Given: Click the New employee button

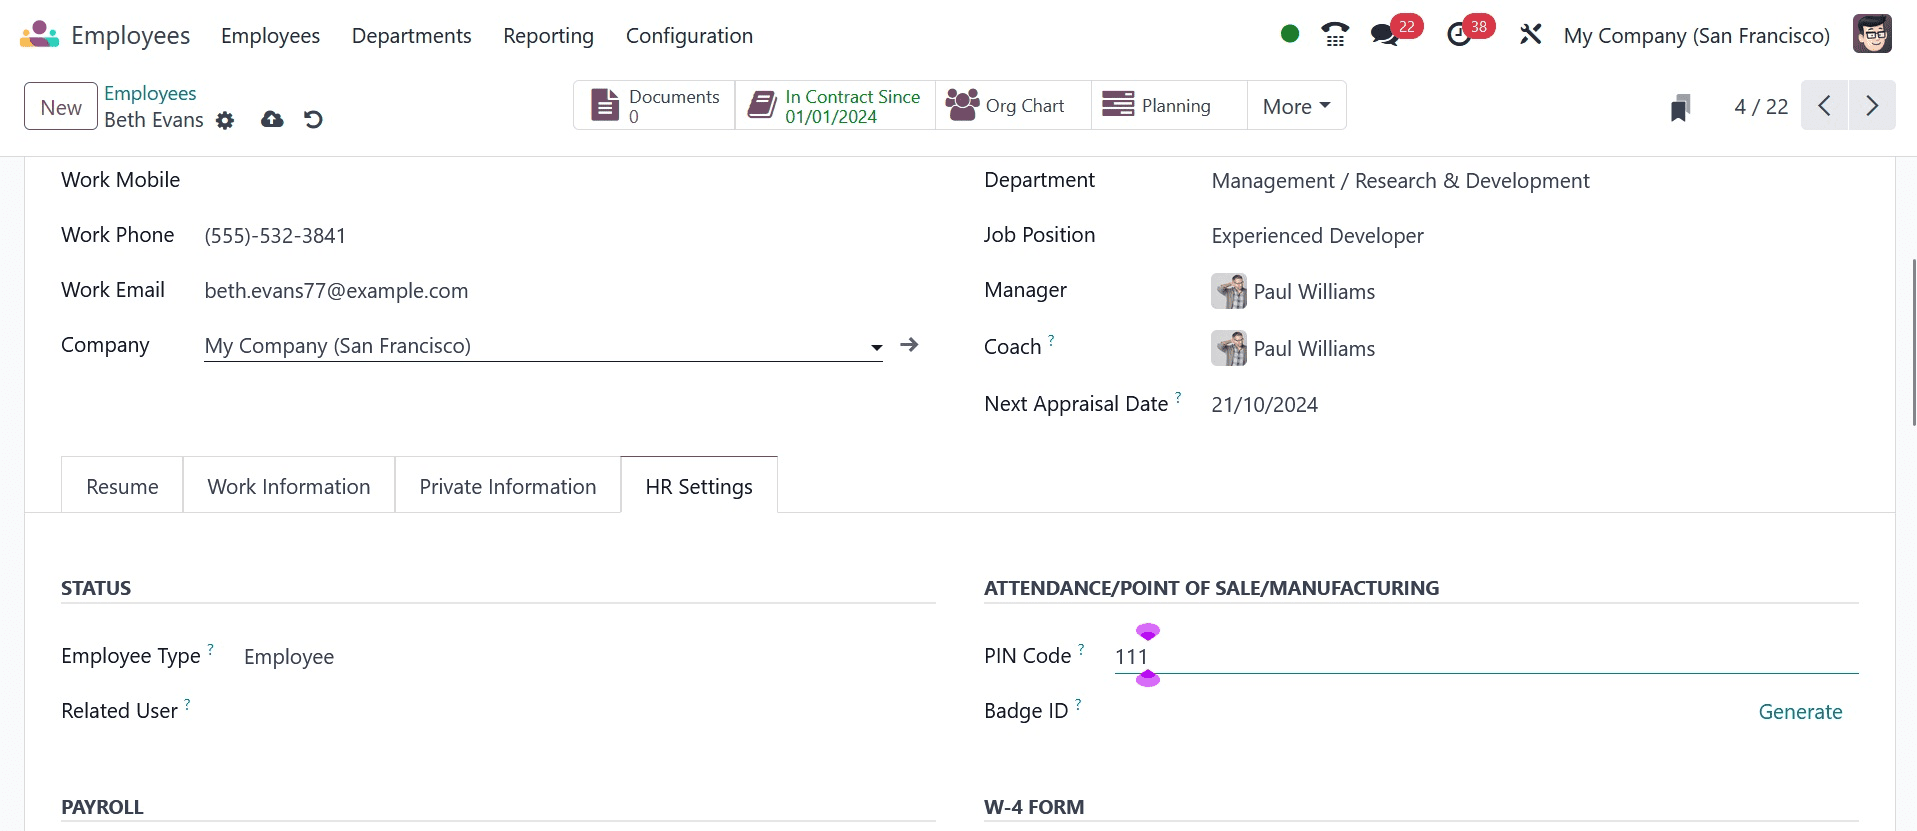Looking at the screenshot, I should tap(61, 107).
